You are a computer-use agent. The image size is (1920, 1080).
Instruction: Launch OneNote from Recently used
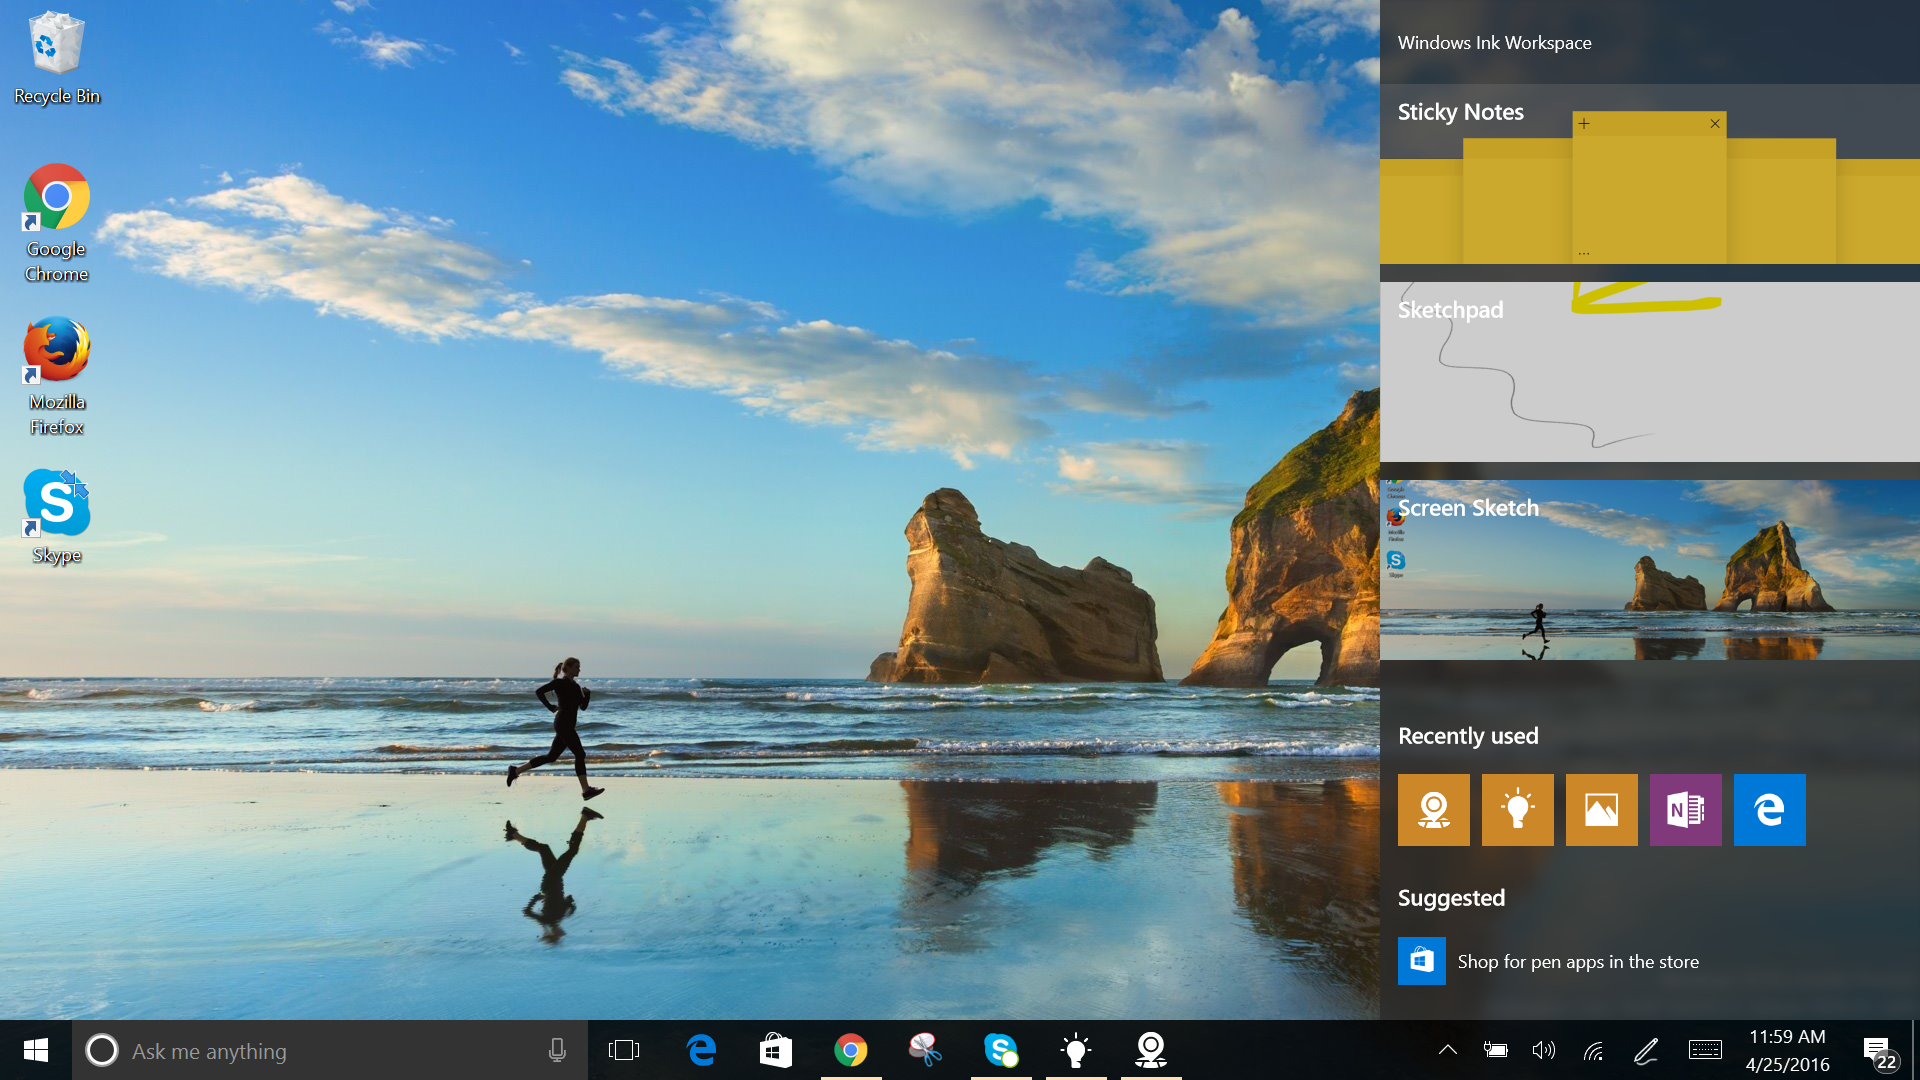(x=1685, y=810)
